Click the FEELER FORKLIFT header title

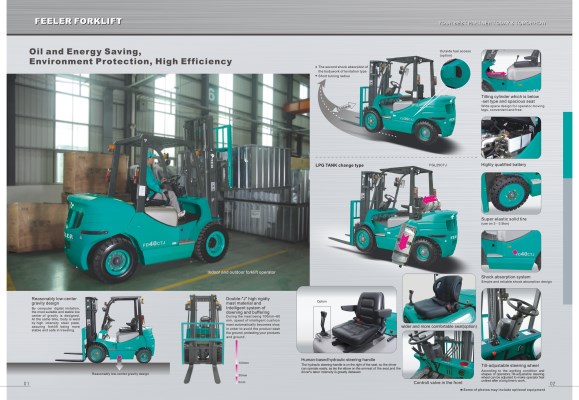point(78,21)
